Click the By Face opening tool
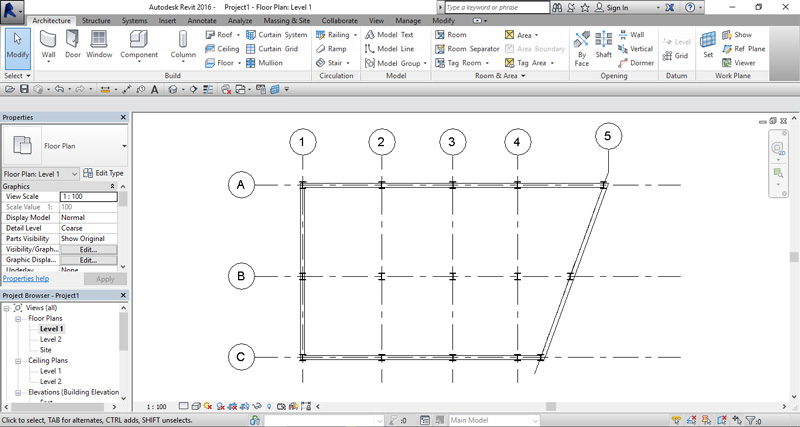The height and width of the screenshot is (427, 800). point(582,49)
